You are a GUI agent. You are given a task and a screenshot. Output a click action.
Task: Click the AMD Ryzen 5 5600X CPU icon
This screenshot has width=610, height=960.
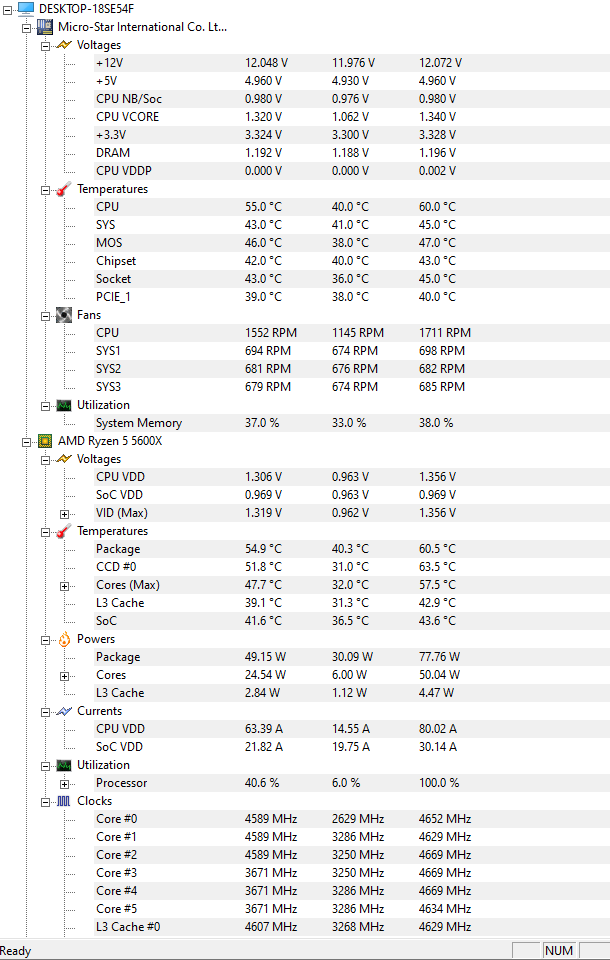45,441
